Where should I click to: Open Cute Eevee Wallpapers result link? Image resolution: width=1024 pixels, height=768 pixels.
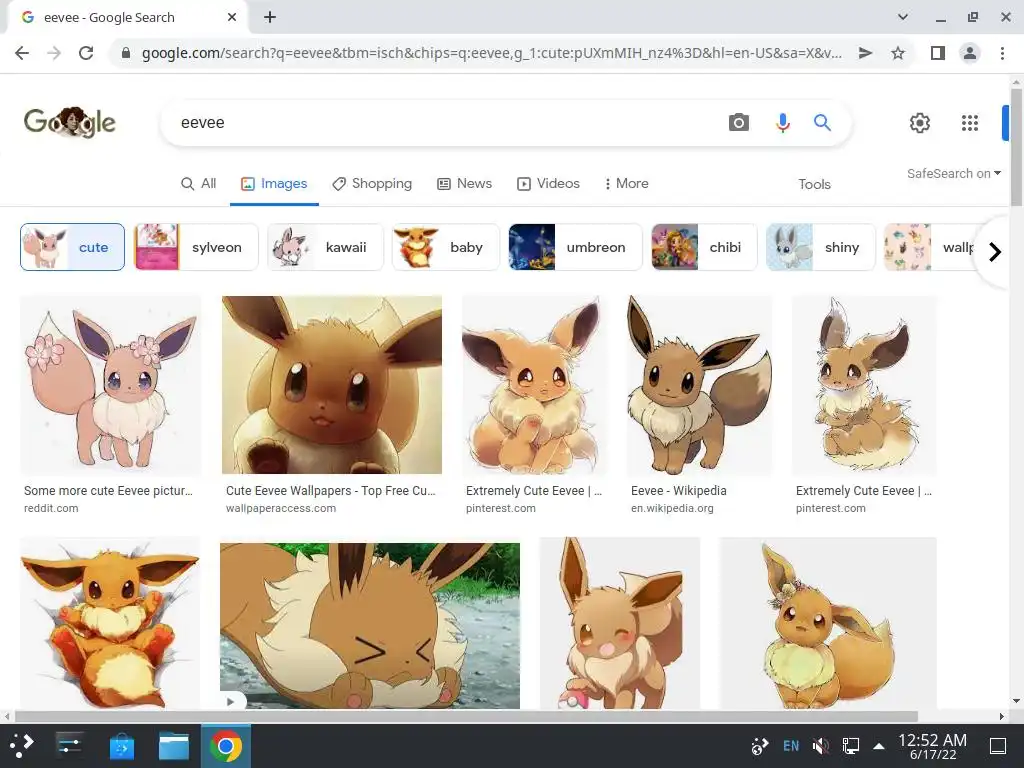pos(330,490)
